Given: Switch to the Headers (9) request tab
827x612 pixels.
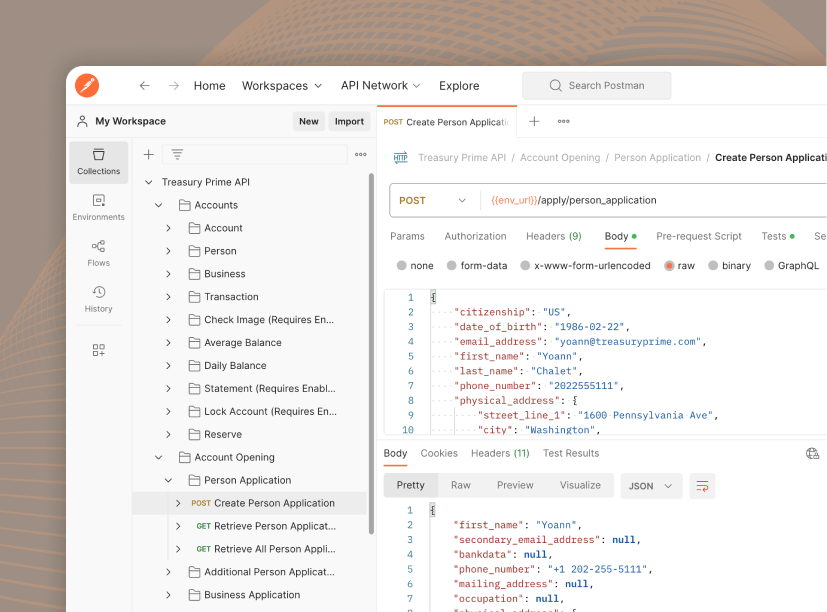Looking at the screenshot, I should [x=553, y=236].
